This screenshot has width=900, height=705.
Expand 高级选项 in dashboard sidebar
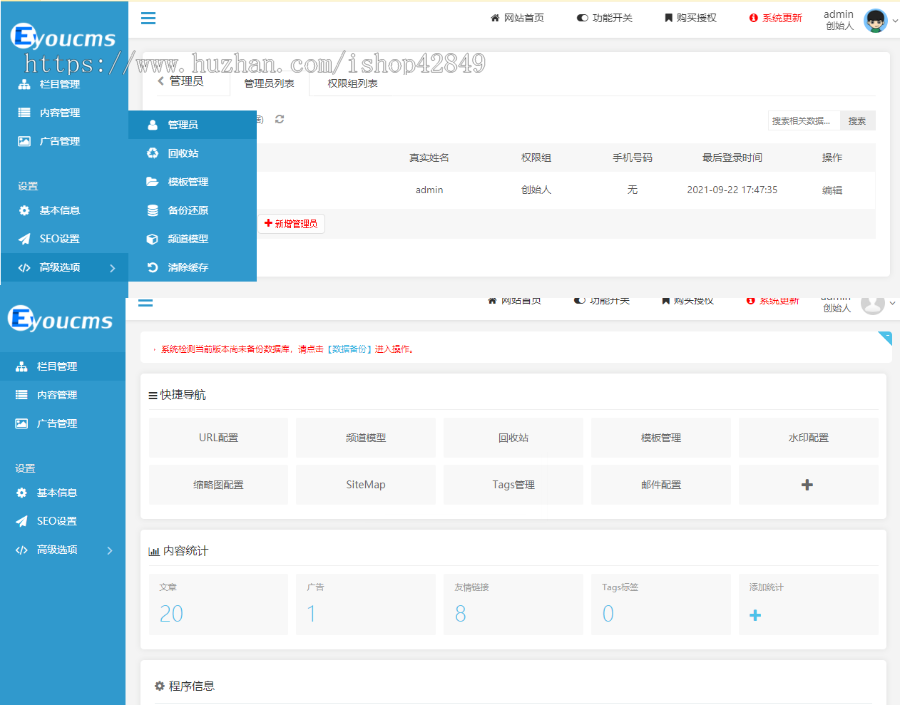63,550
